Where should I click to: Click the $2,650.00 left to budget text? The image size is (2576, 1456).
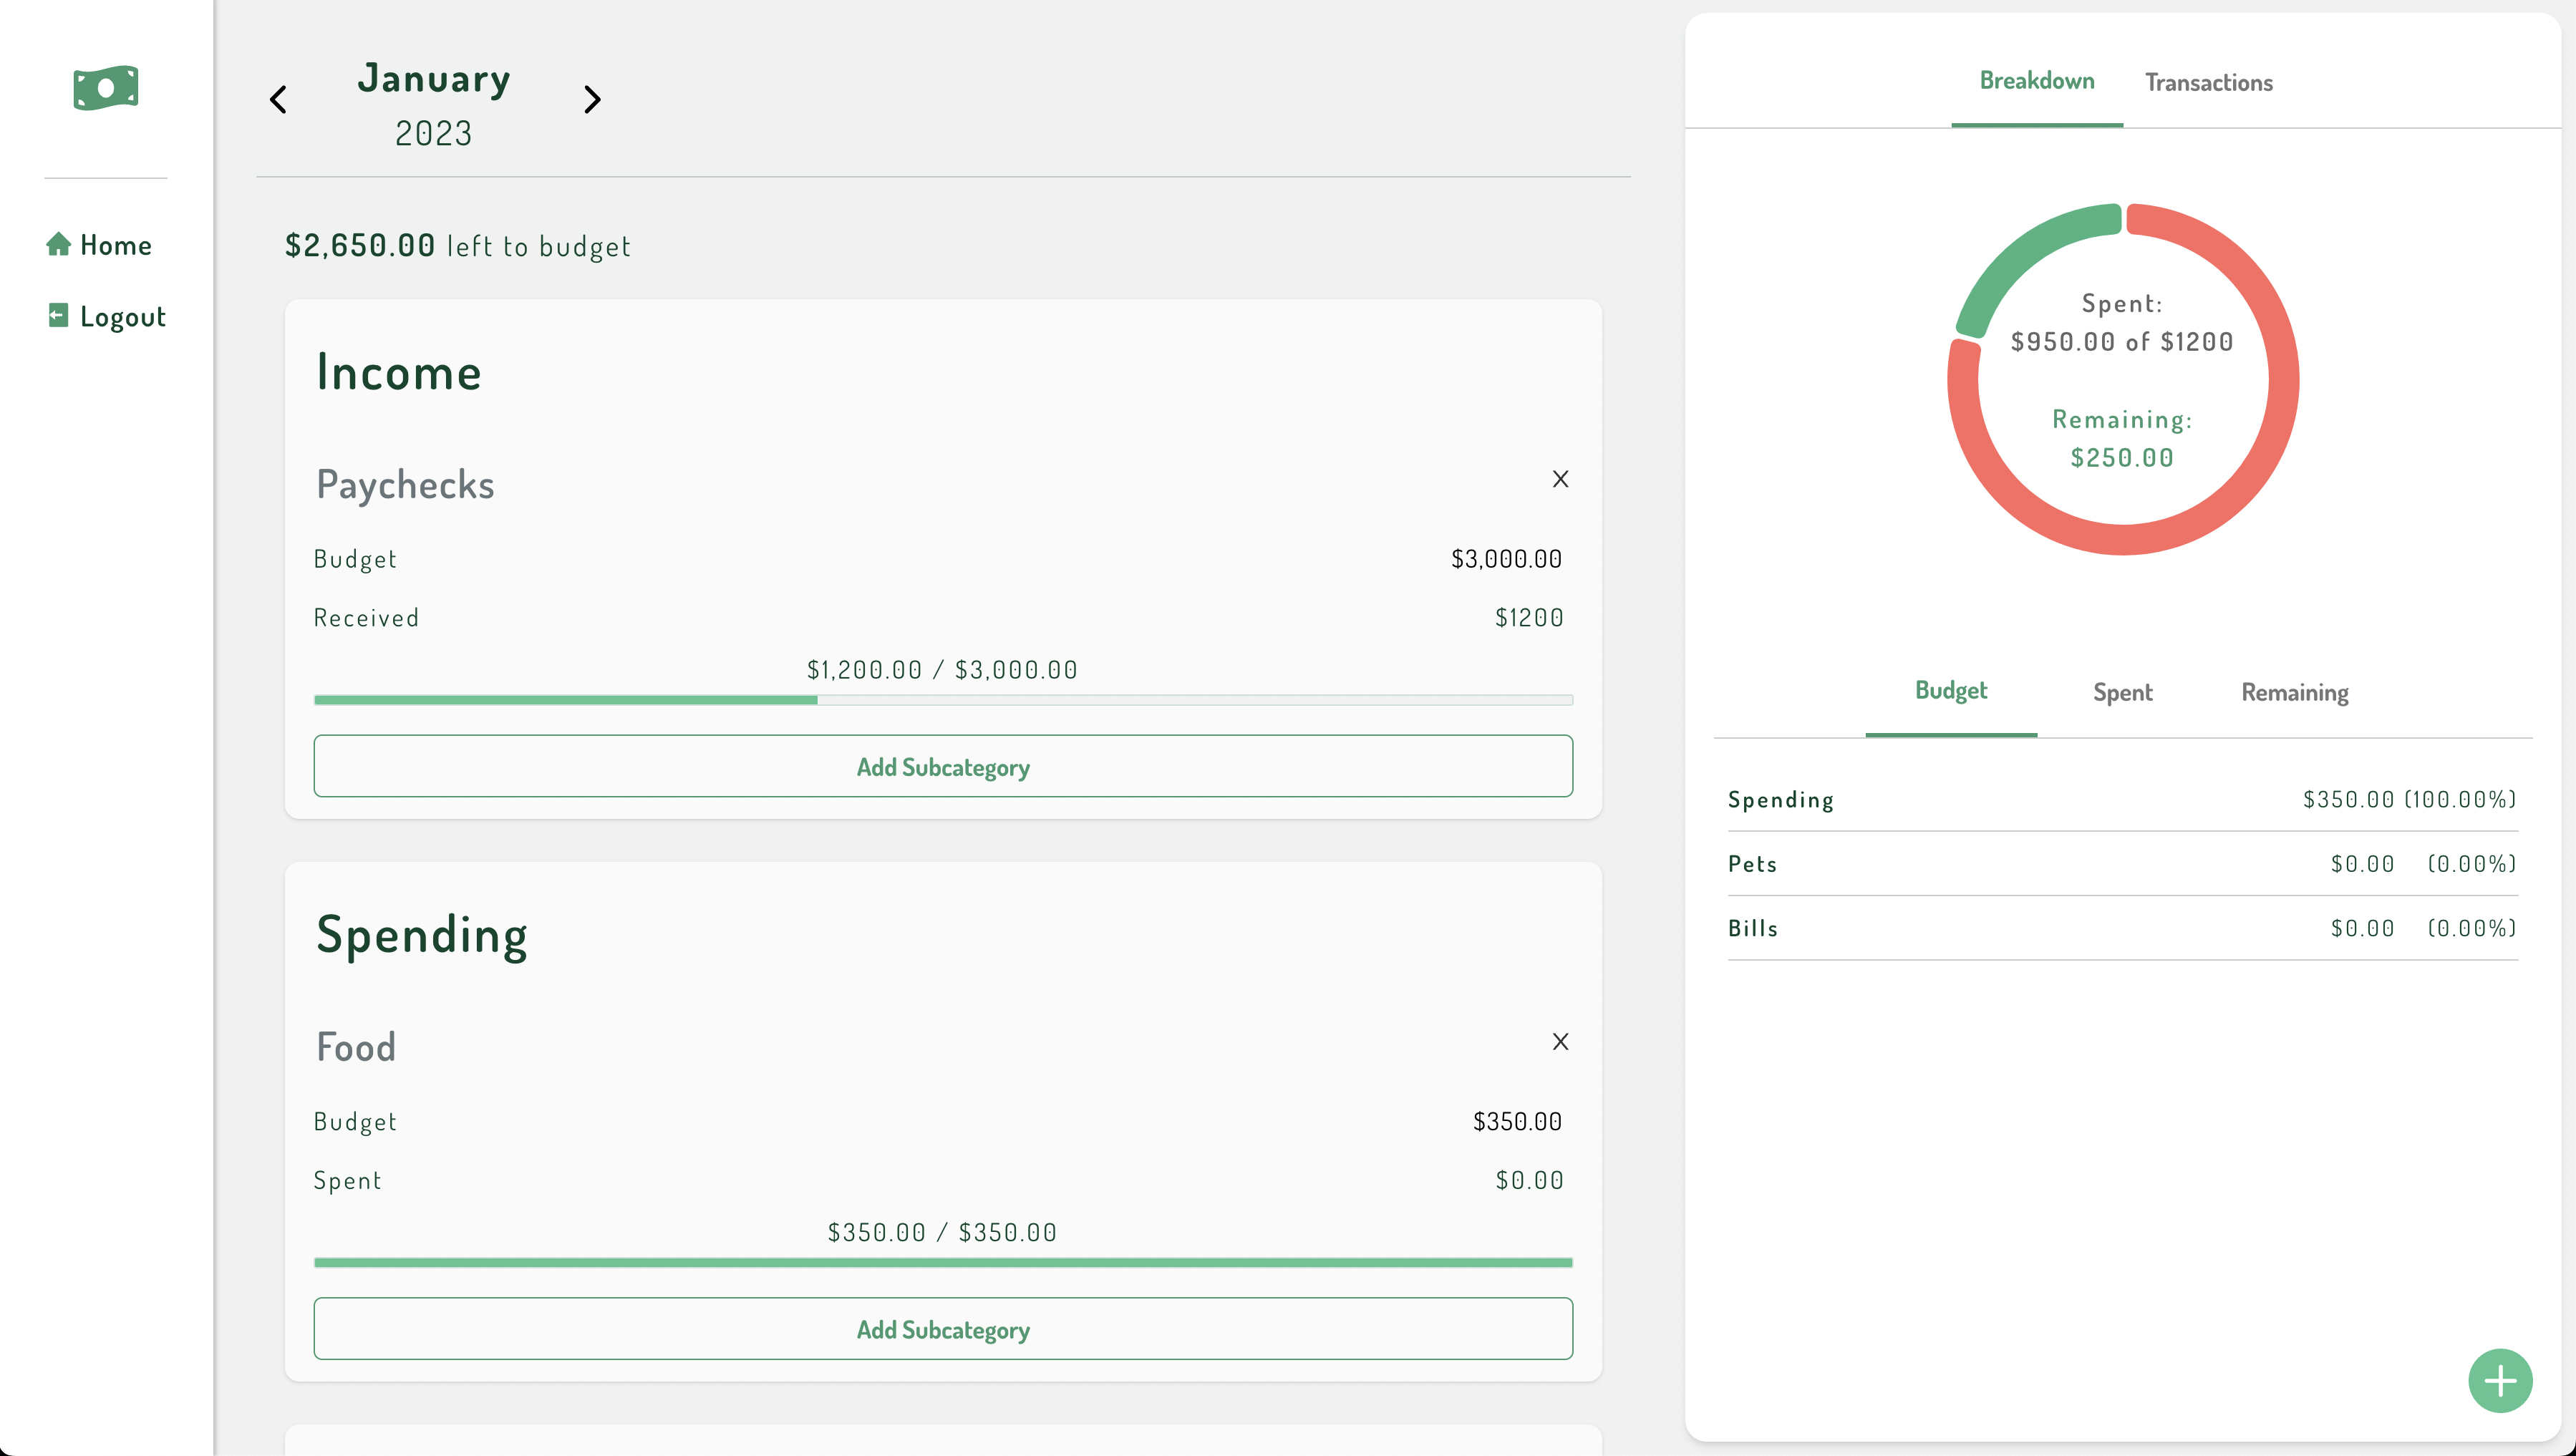458,246
